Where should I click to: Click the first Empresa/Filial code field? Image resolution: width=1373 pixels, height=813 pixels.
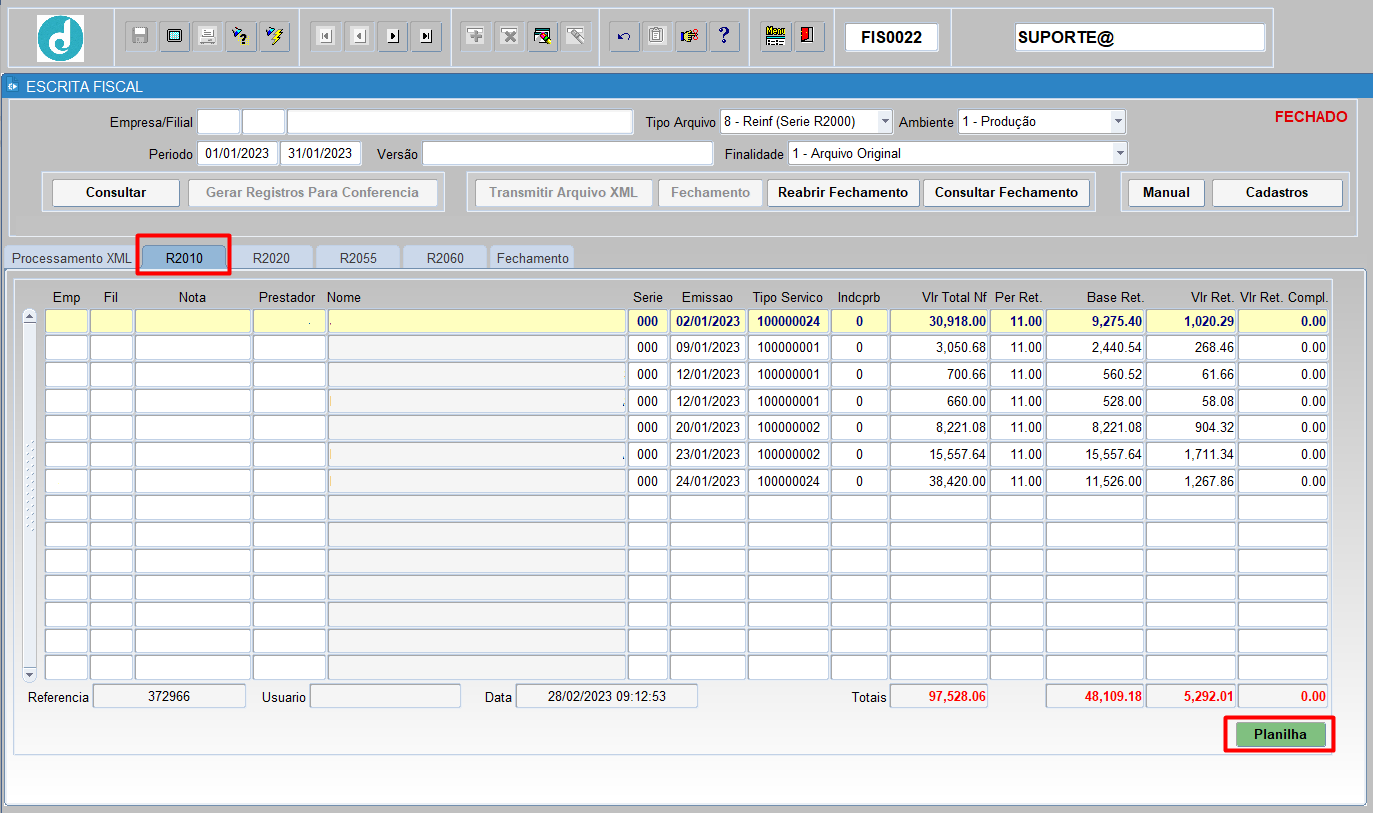[219, 122]
